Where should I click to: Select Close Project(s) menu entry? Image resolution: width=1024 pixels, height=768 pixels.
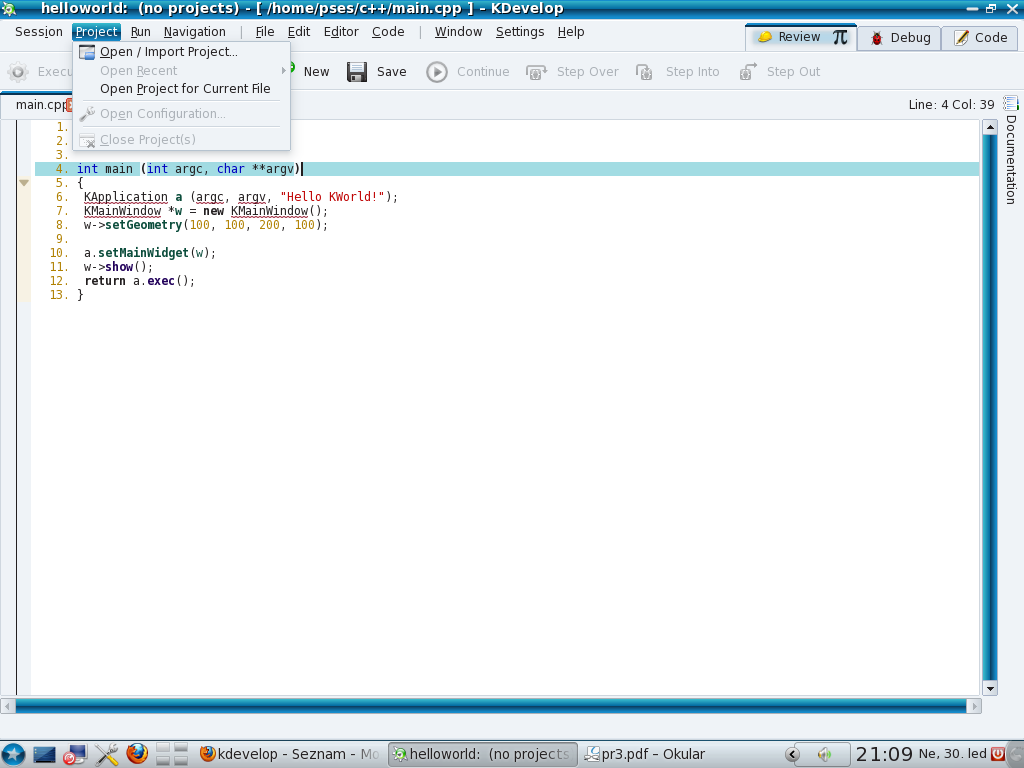[182, 140]
